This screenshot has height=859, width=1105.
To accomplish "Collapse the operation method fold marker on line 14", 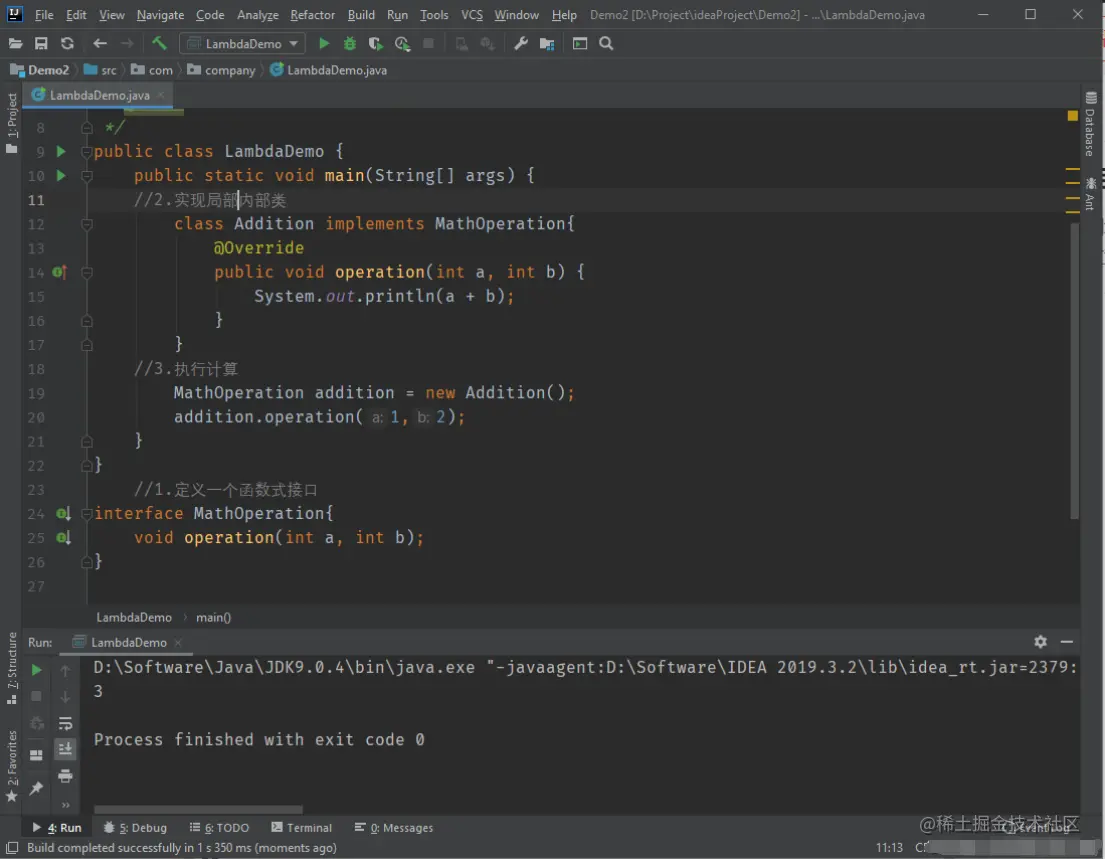I will pyautogui.click(x=87, y=272).
